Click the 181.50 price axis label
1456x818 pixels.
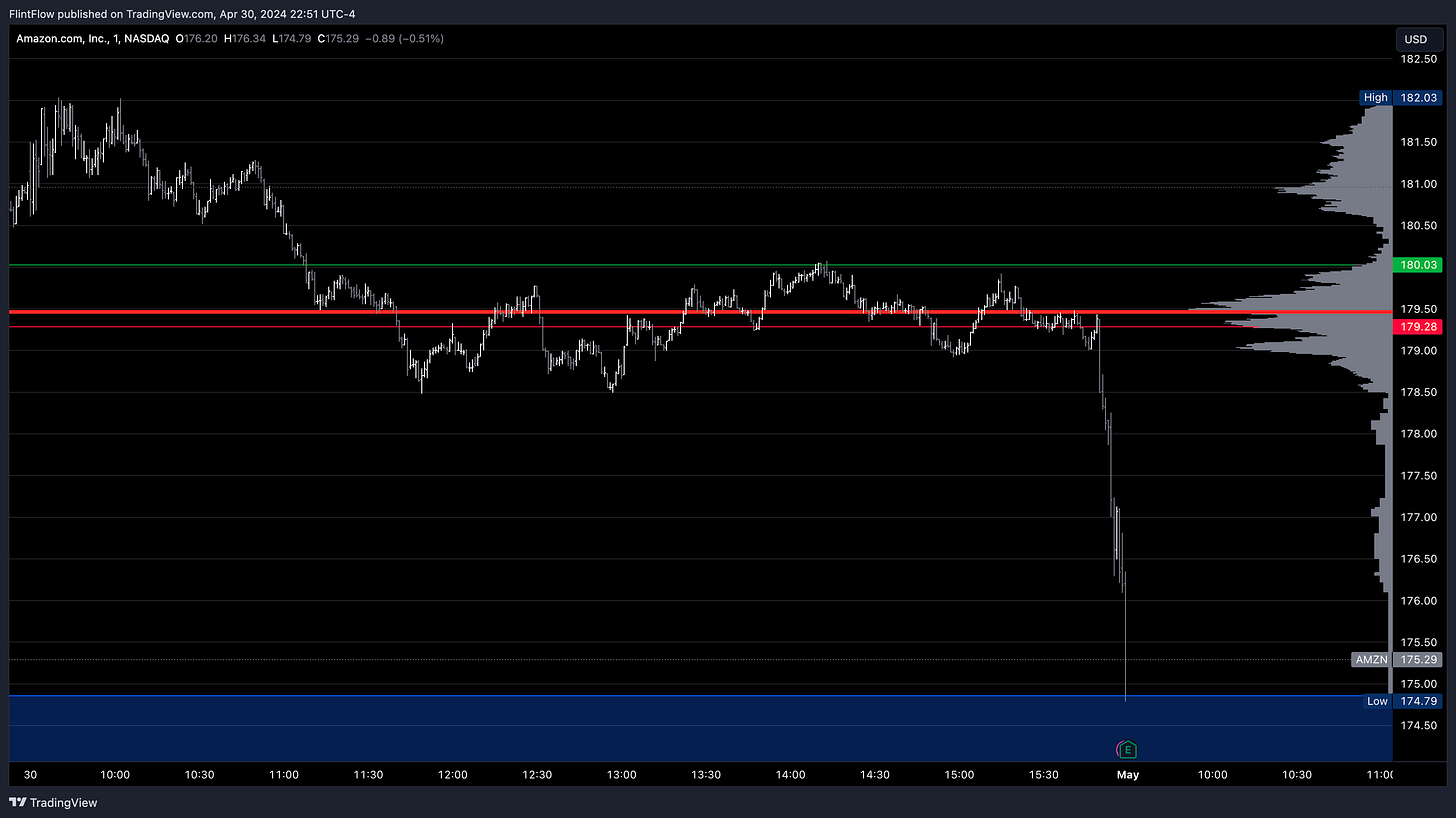(1420, 142)
